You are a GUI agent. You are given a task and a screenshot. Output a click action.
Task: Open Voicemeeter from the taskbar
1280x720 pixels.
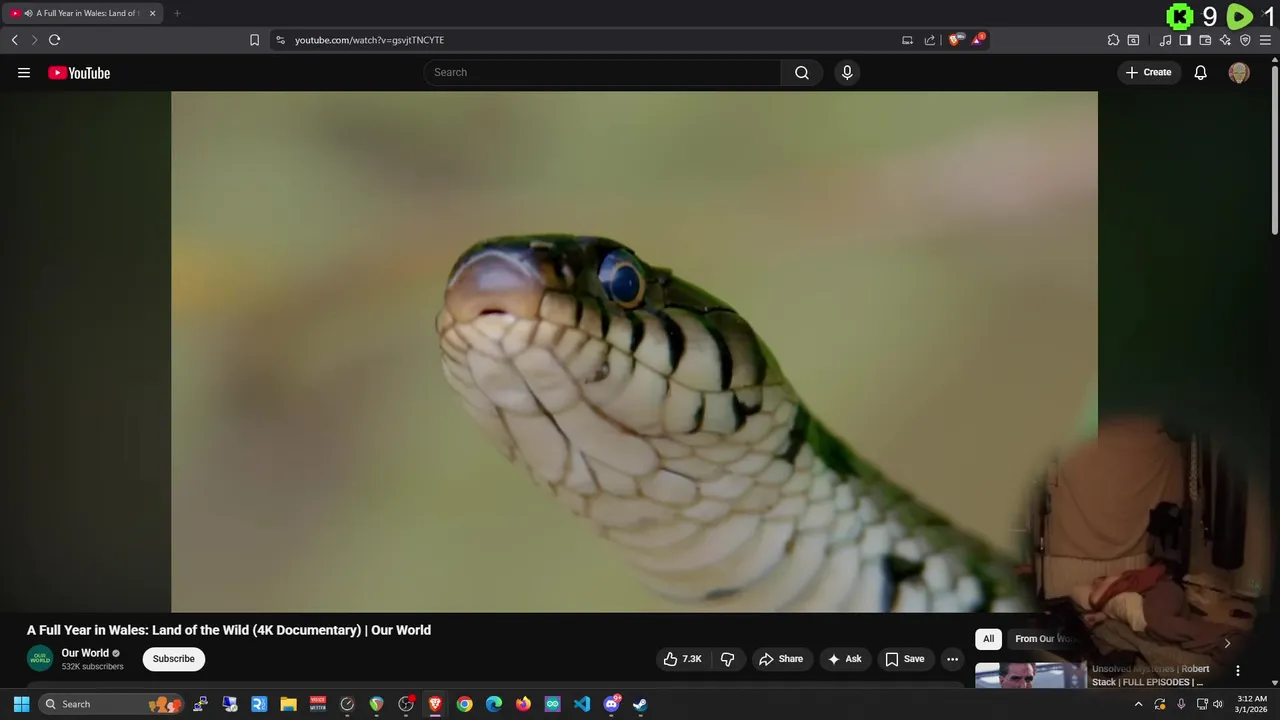pyautogui.click(x=318, y=704)
